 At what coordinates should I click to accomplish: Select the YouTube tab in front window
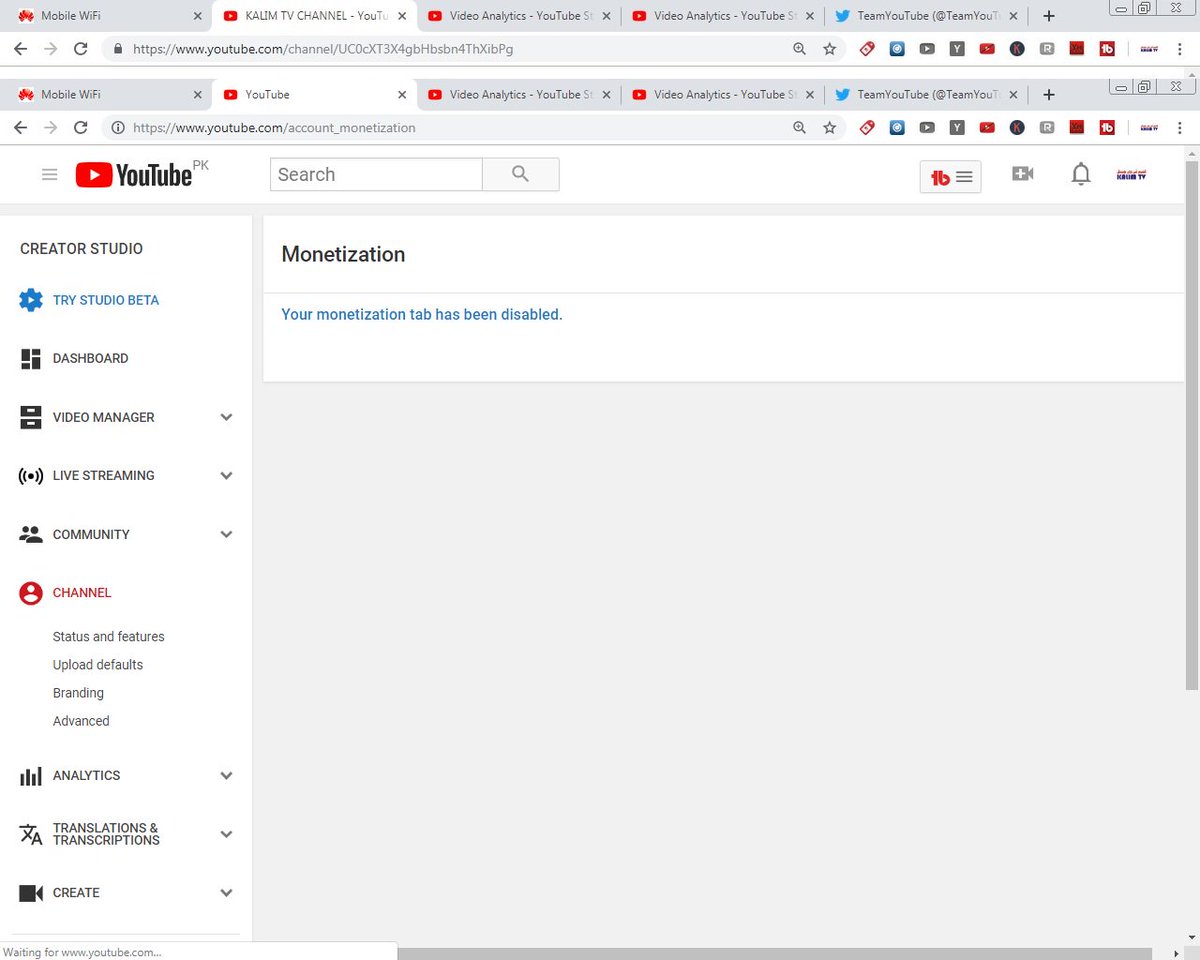point(314,95)
